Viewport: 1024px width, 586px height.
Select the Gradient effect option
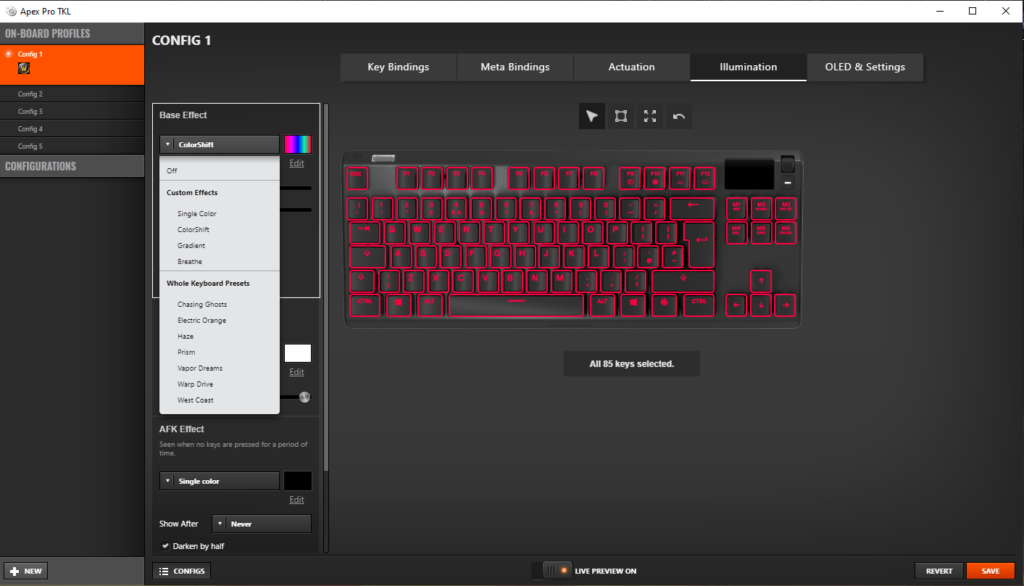[x=219, y=246]
